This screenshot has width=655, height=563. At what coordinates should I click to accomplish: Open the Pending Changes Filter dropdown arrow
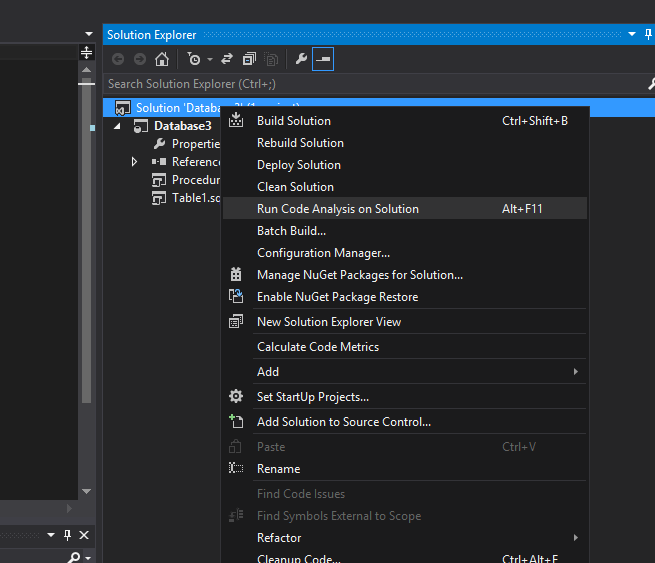(210, 60)
